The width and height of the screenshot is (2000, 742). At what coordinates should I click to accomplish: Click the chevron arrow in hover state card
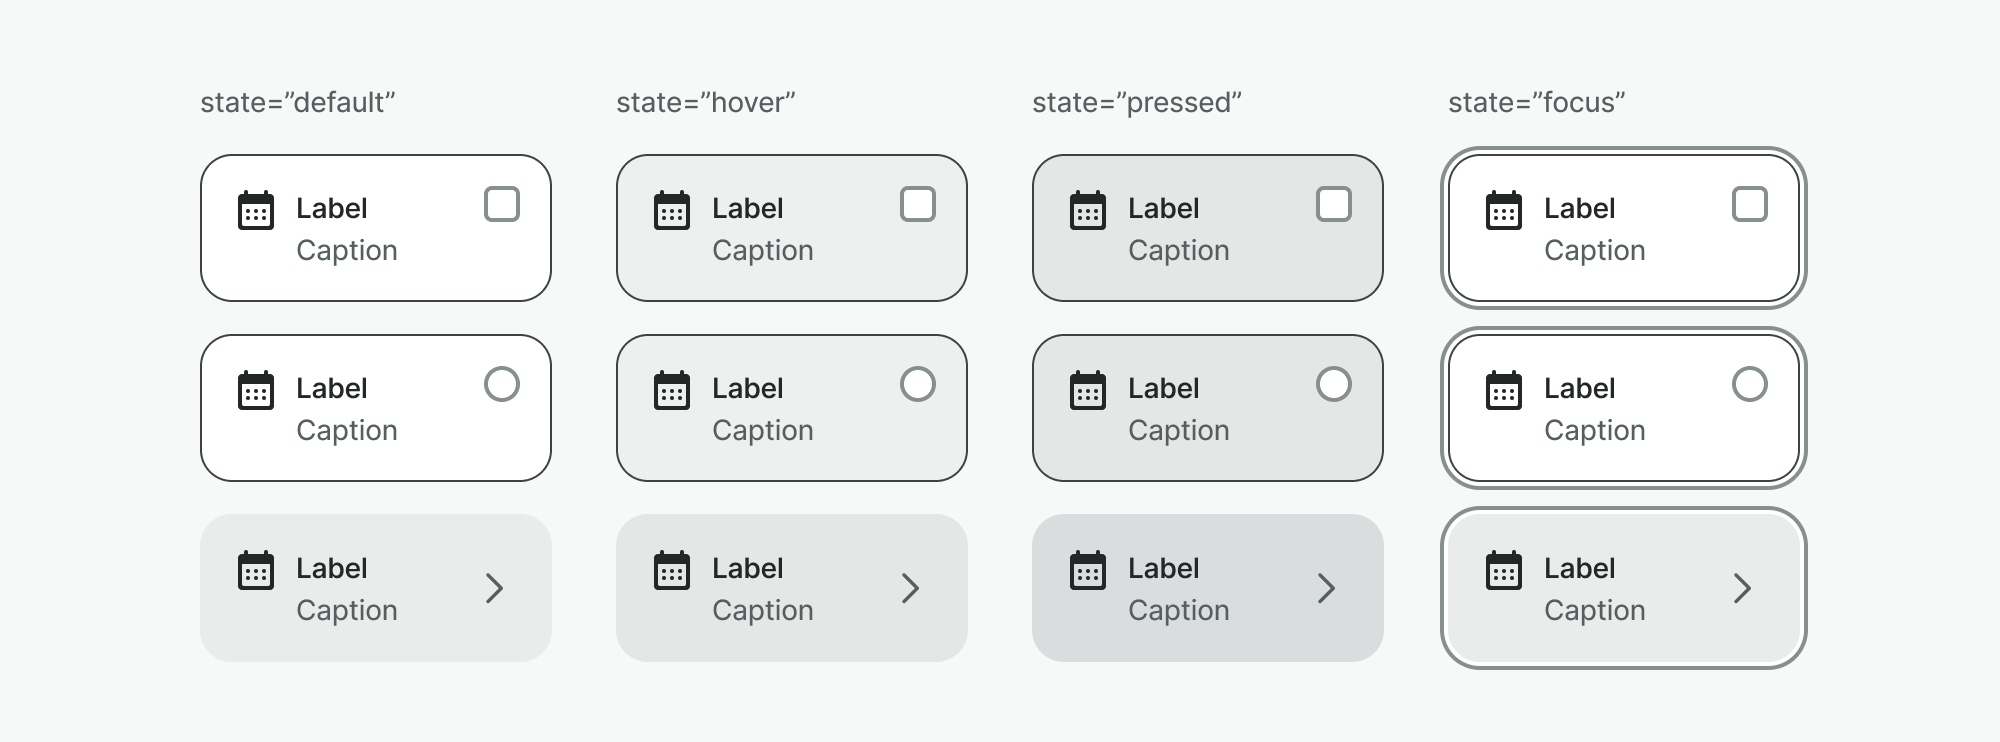pos(910,588)
